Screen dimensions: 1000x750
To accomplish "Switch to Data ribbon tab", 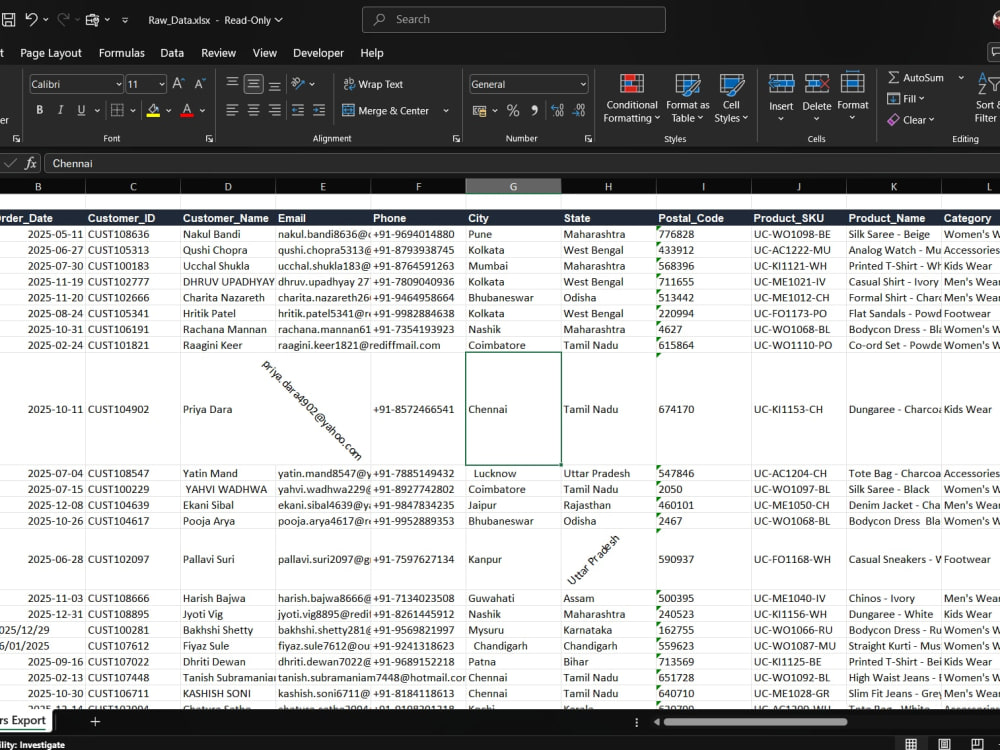I will 172,53.
